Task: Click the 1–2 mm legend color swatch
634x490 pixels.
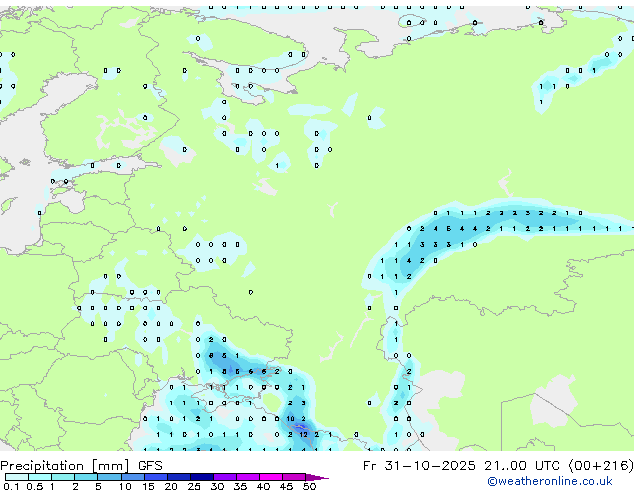Action: click(63, 477)
